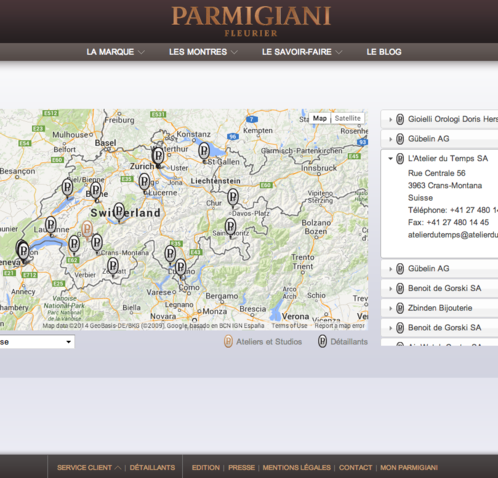
Task: Click the map pin near Lucerne
Action: point(144,183)
